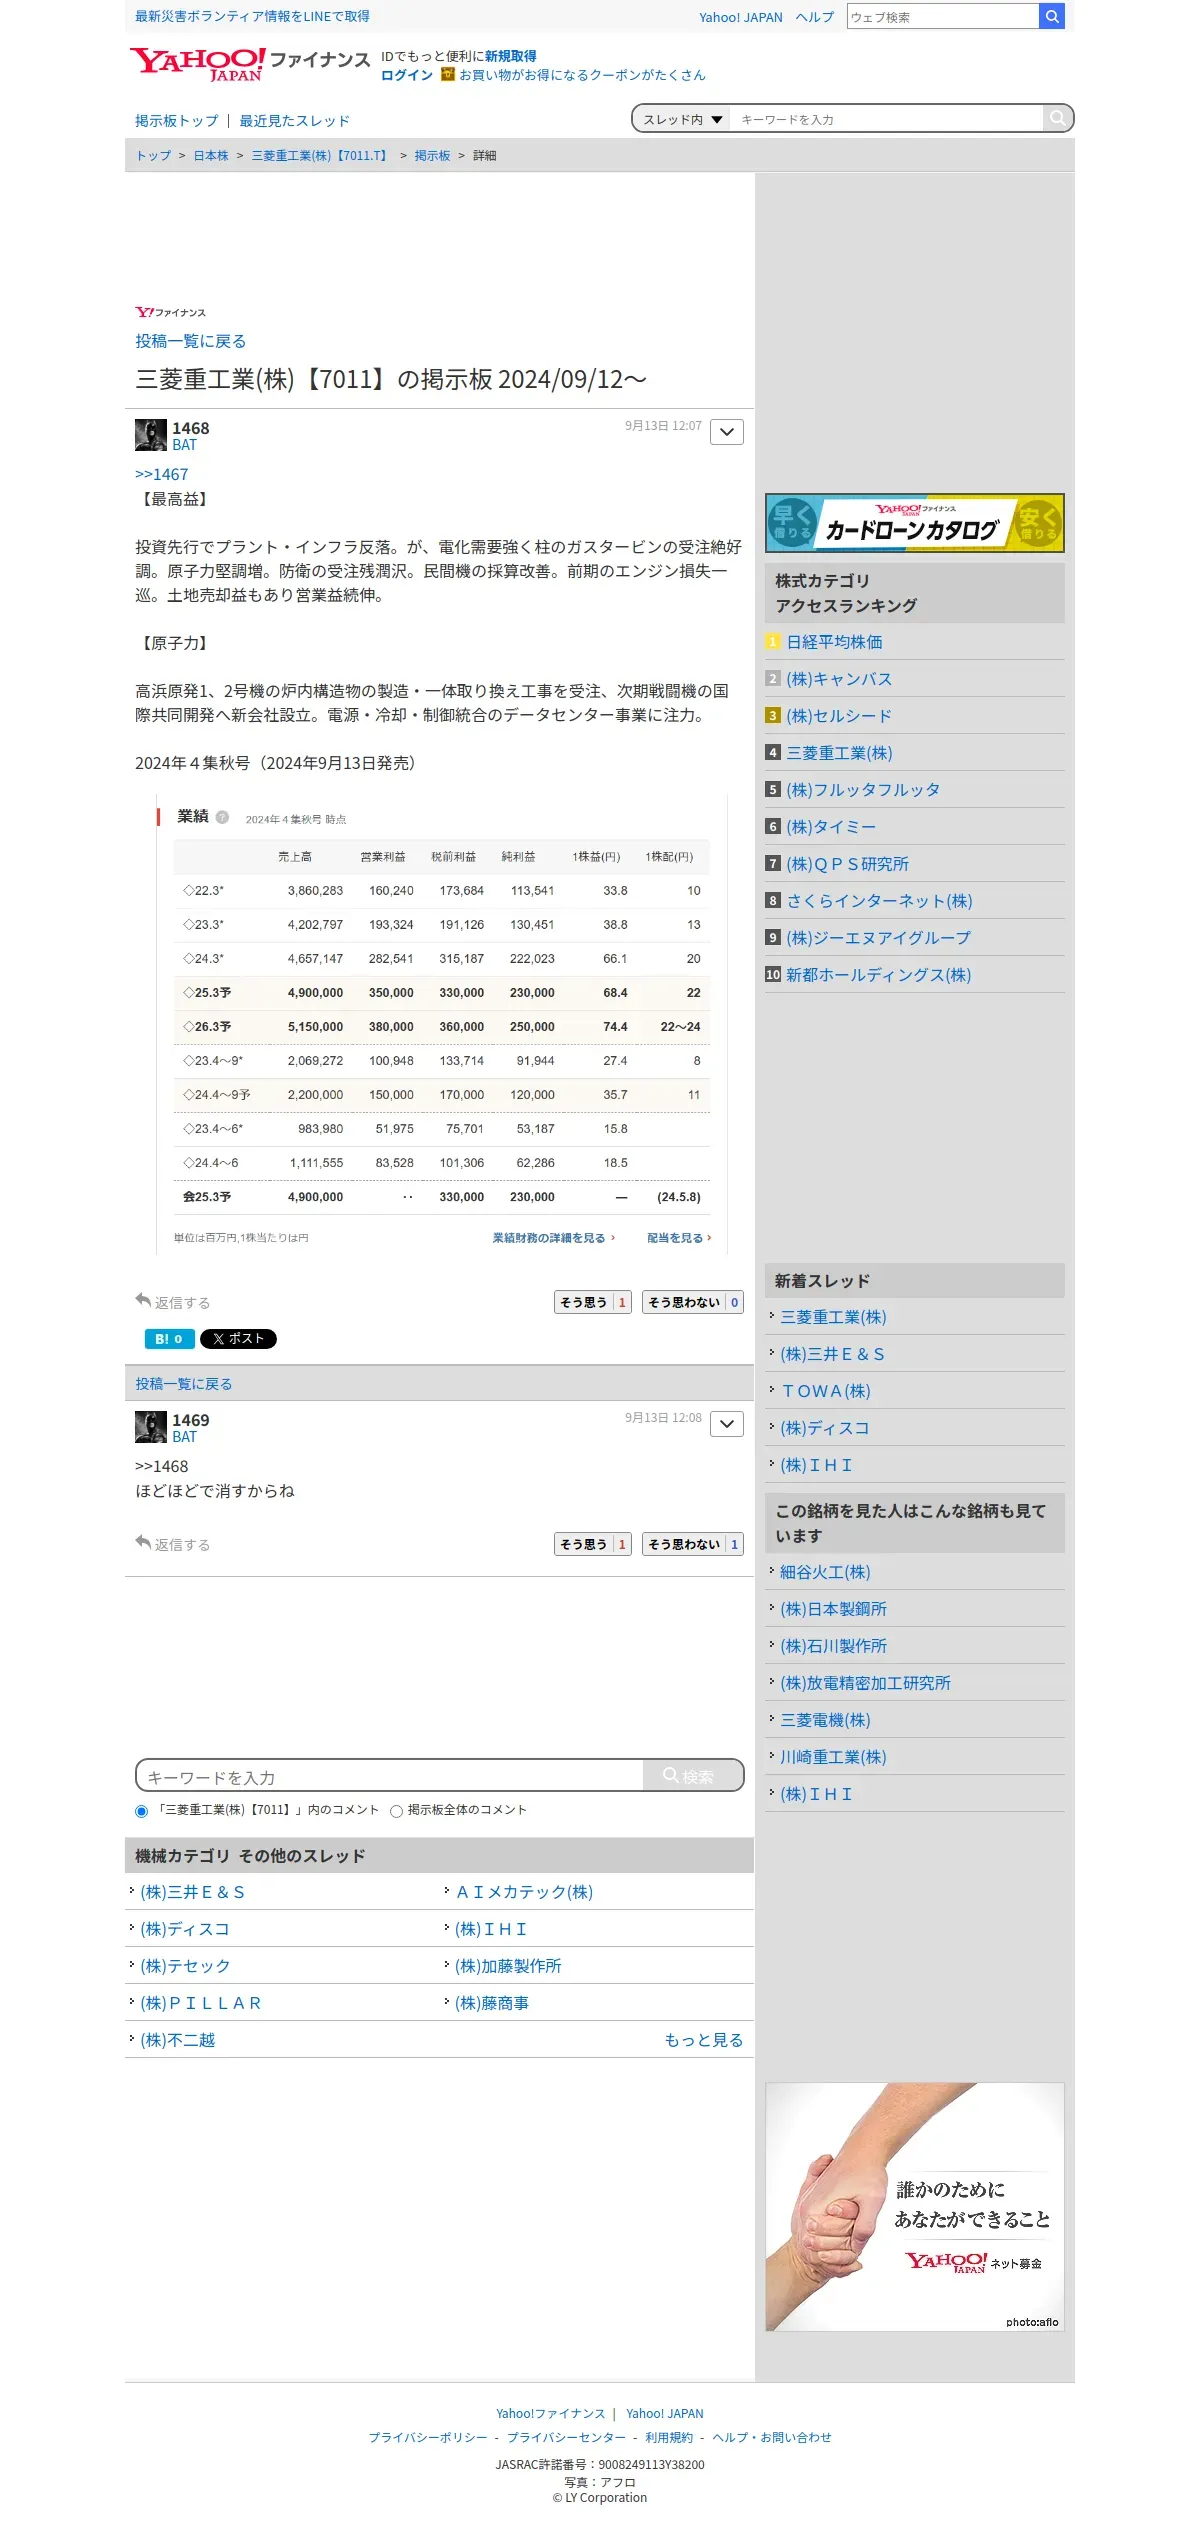Click the 掲示板 breadcrumb
This screenshot has width=1200, height=2527.
(432, 156)
